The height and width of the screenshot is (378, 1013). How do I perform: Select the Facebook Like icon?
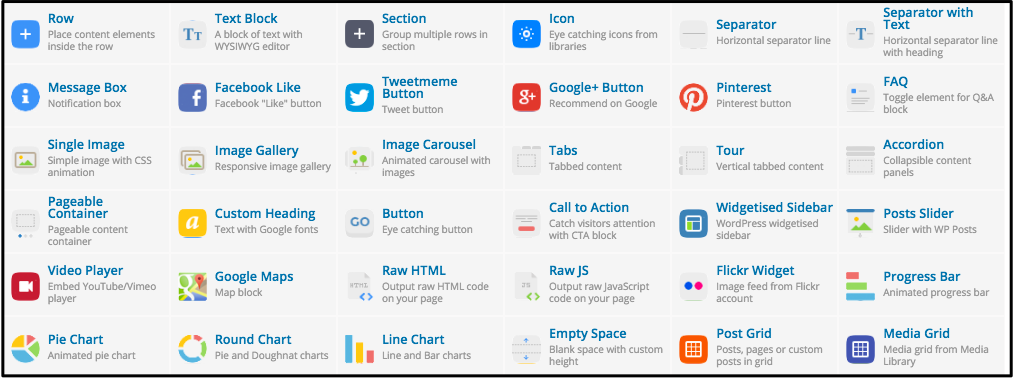point(193,98)
